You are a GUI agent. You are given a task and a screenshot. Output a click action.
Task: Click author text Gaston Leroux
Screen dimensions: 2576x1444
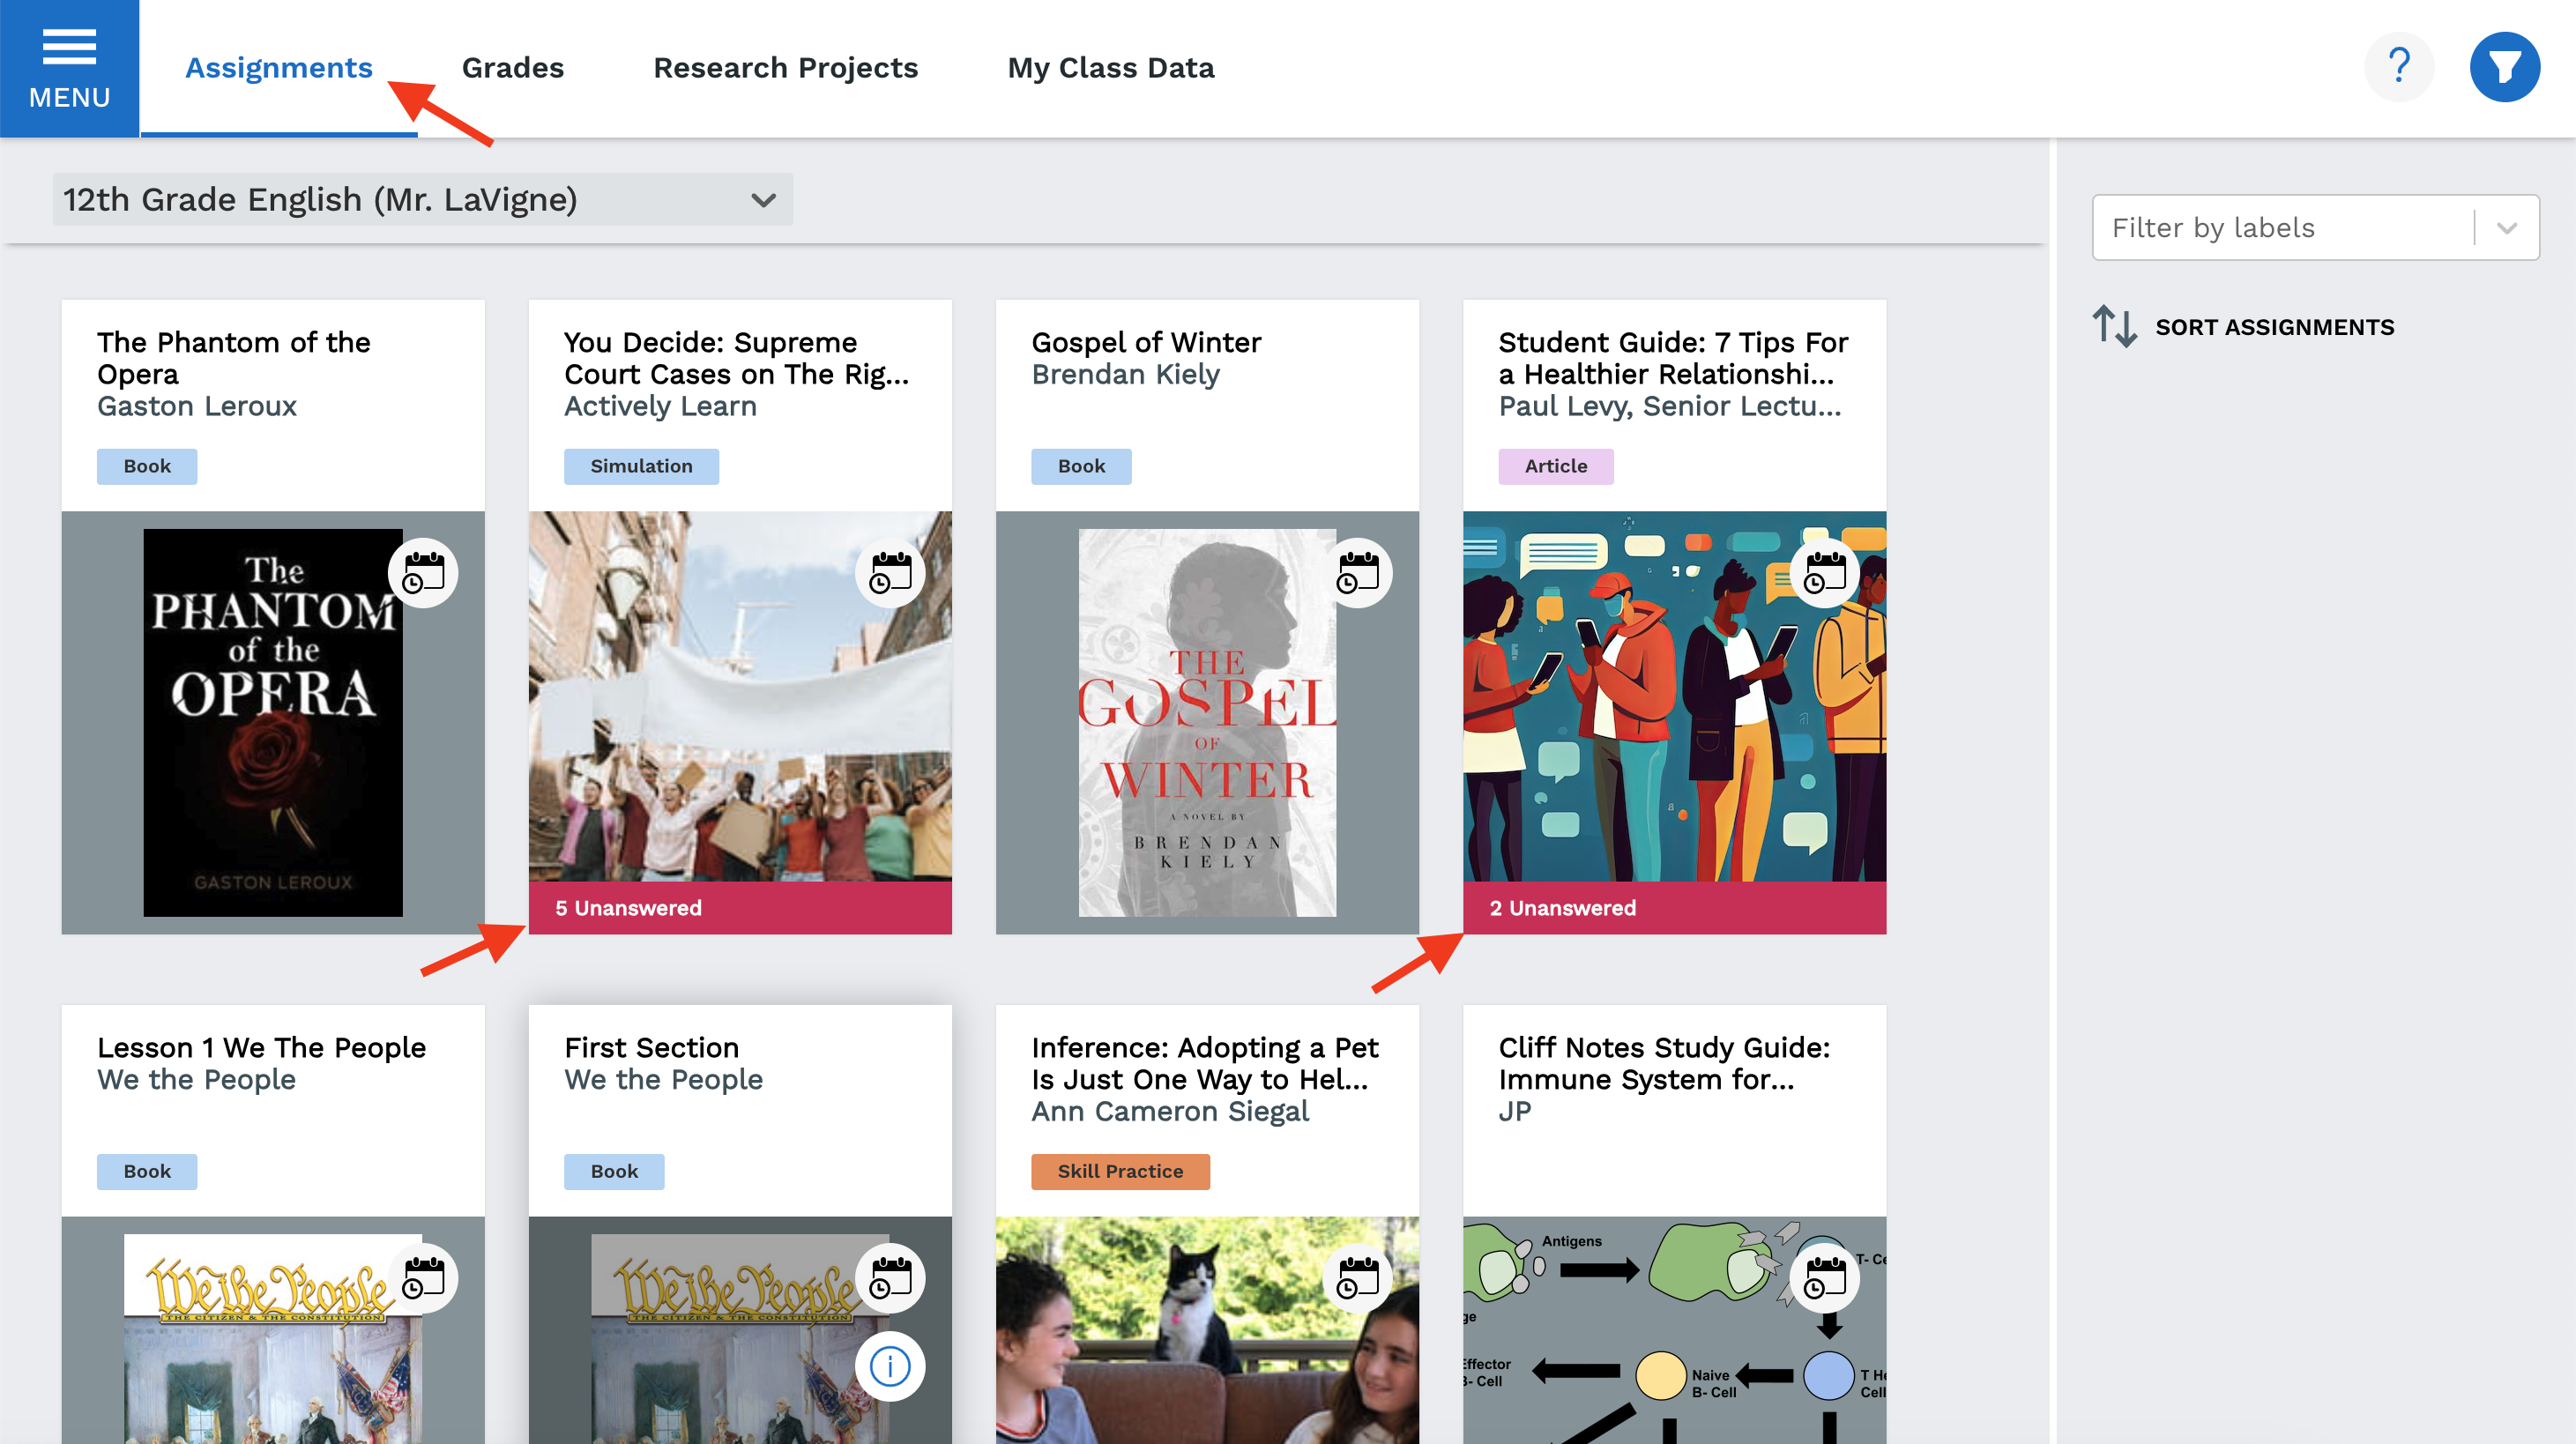click(197, 406)
